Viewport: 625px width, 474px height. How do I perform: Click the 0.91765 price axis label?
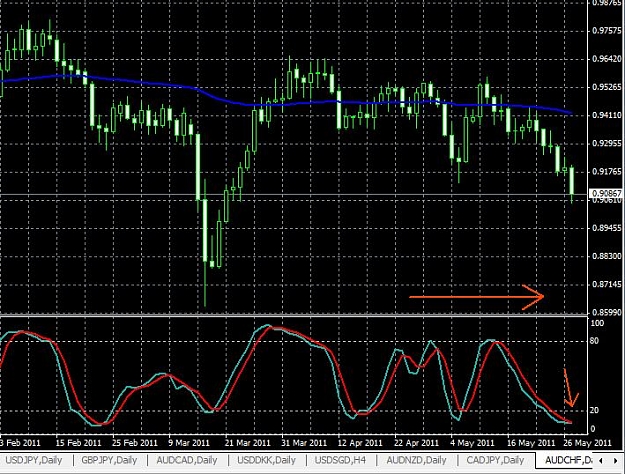coord(606,171)
